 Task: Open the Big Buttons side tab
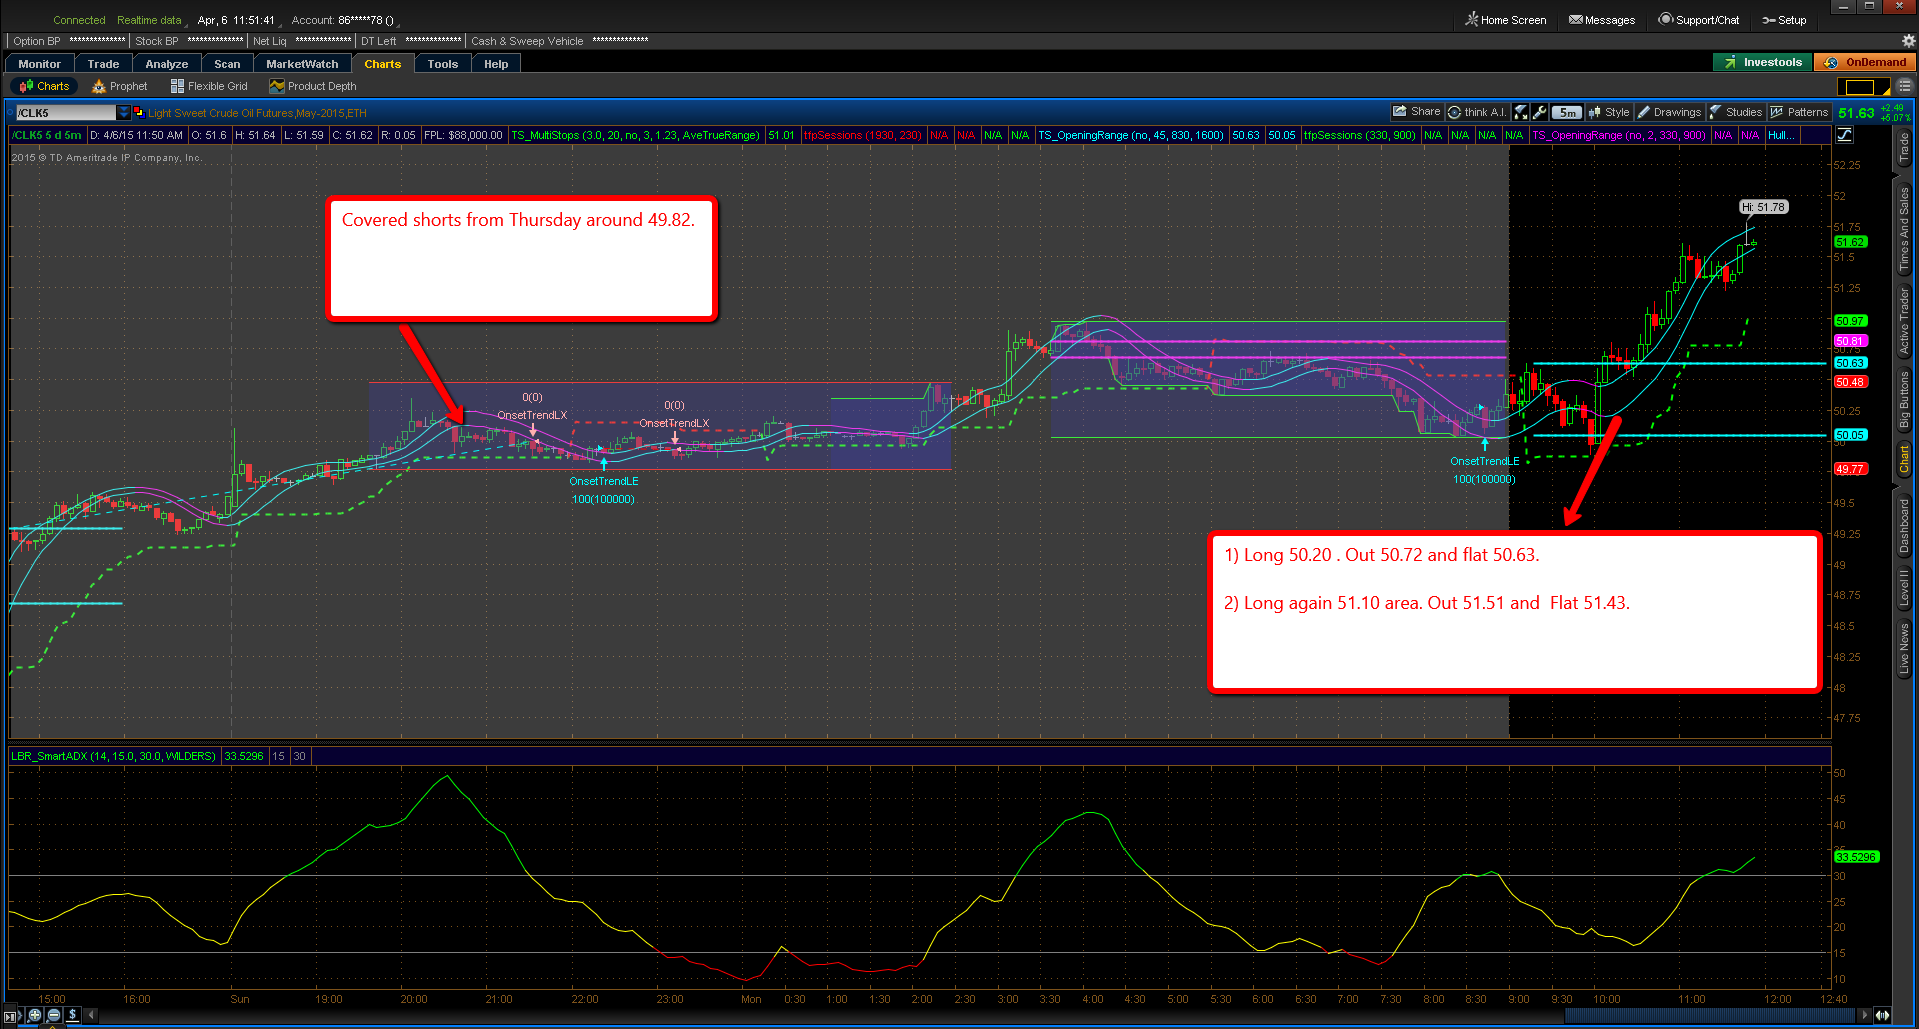tap(1903, 401)
